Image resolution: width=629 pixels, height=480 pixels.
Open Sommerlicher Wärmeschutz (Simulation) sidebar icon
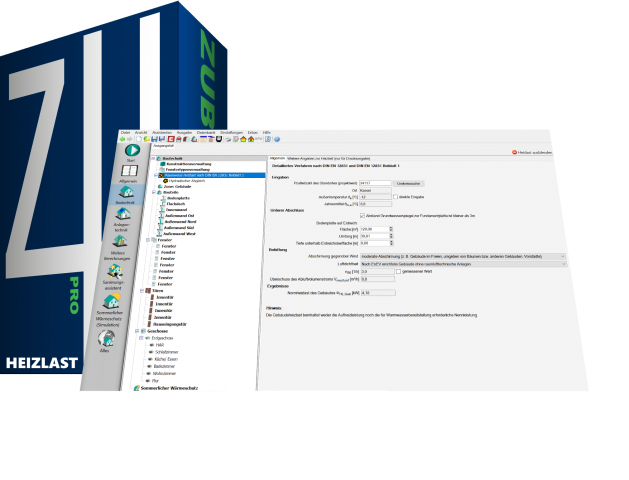pyautogui.click(x=111, y=301)
